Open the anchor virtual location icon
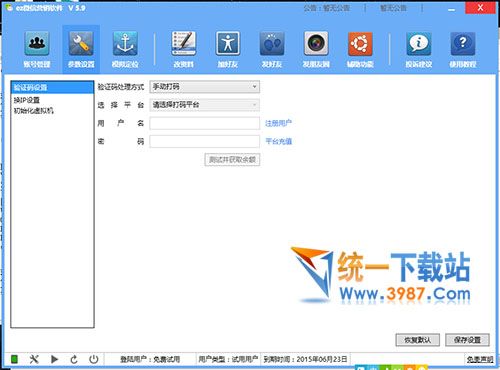 pyautogui.click(x=125, y=44)
